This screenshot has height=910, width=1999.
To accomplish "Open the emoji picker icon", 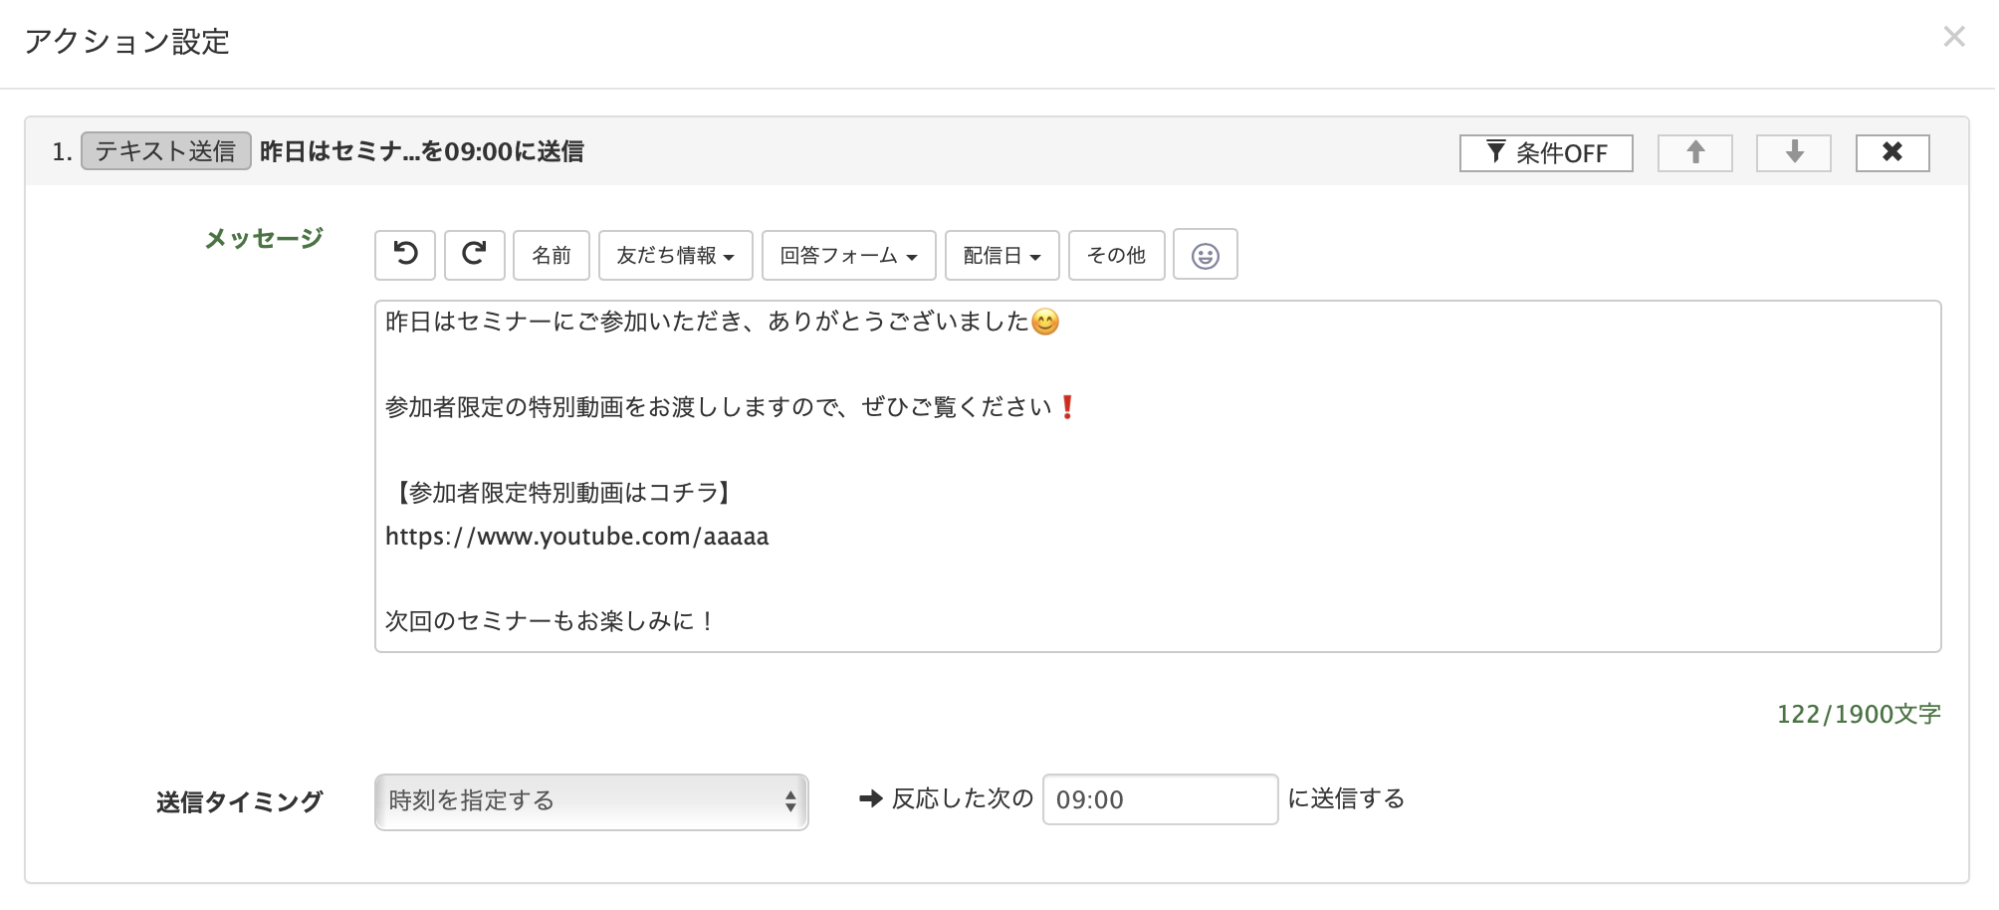I will [1205, 255].
